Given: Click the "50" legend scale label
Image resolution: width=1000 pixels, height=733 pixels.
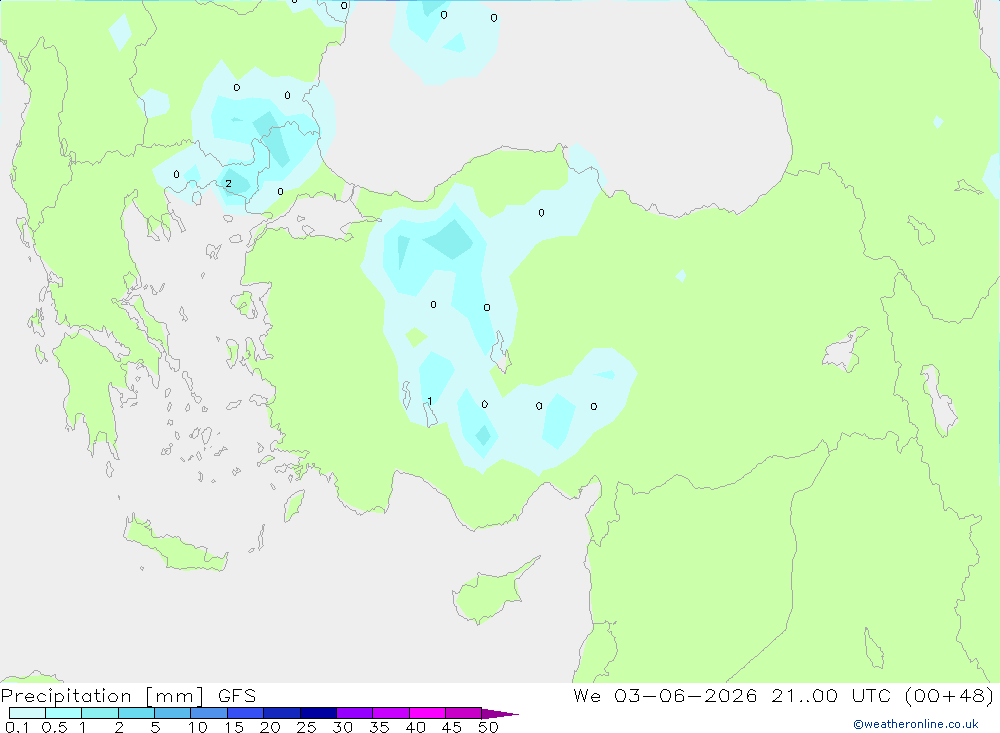Looking at the screenshot, I should [x=489, y=727].
